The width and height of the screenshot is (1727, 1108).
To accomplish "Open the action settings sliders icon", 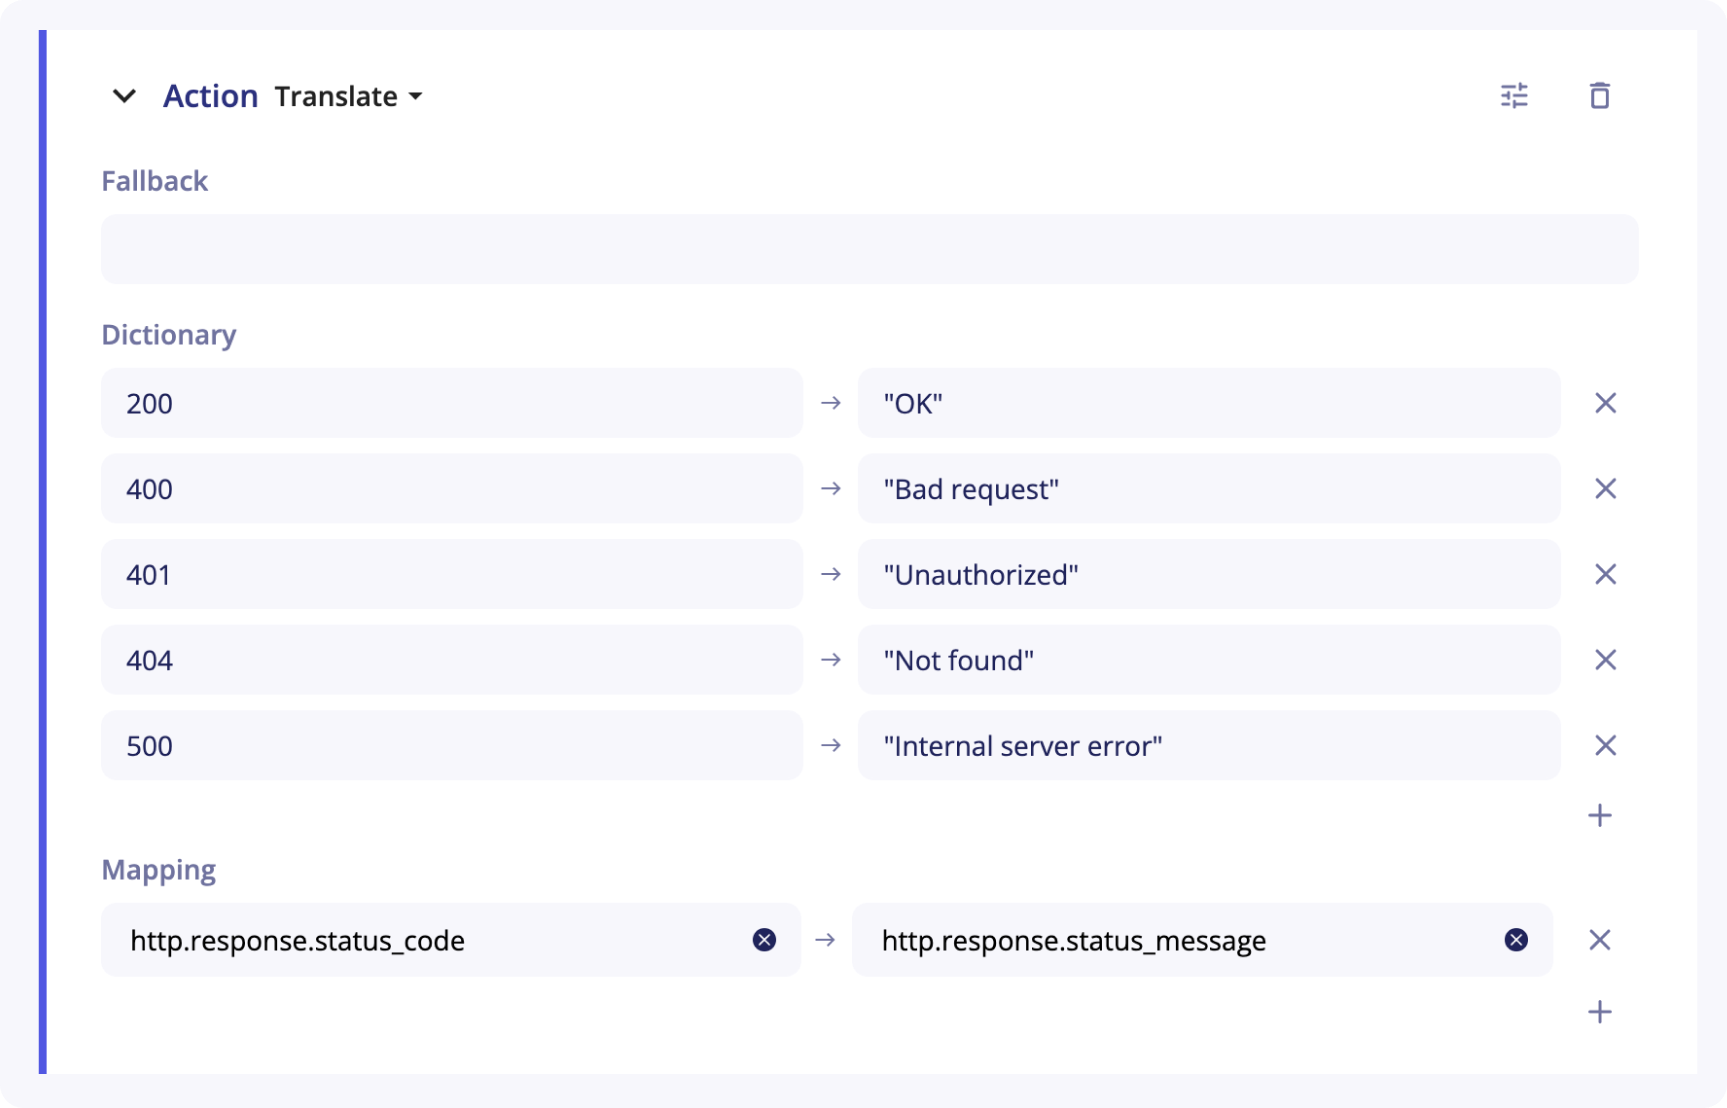I will coord(1514,96).
